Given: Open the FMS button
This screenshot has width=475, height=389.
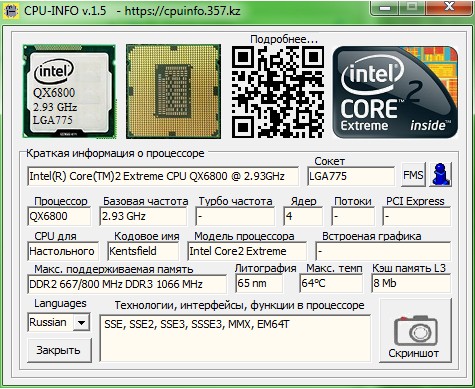Looking at the screenshot, I should click(x=413, y=174).
